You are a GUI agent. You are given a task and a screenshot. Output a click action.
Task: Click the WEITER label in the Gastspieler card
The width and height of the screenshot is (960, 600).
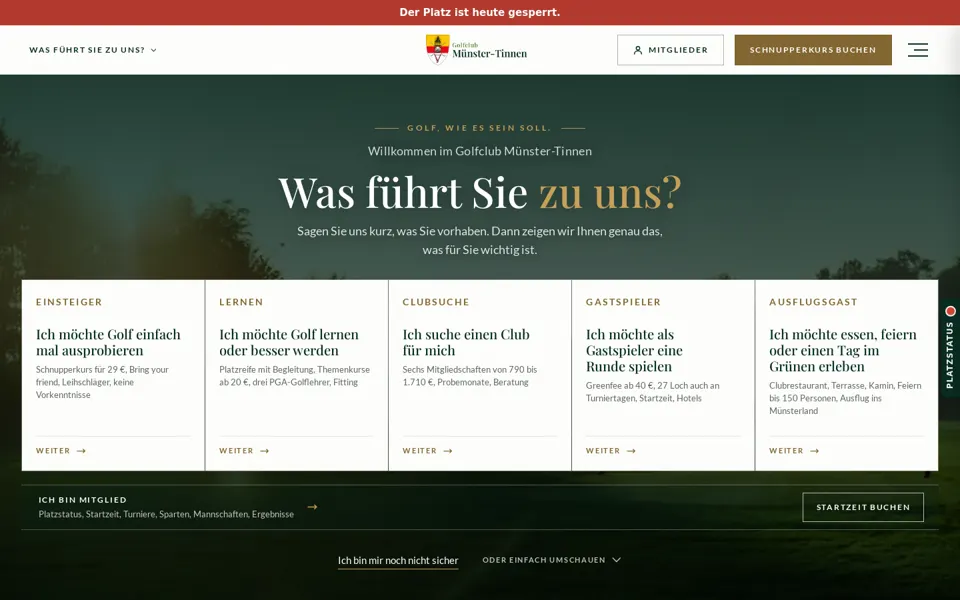coord(603,451)
